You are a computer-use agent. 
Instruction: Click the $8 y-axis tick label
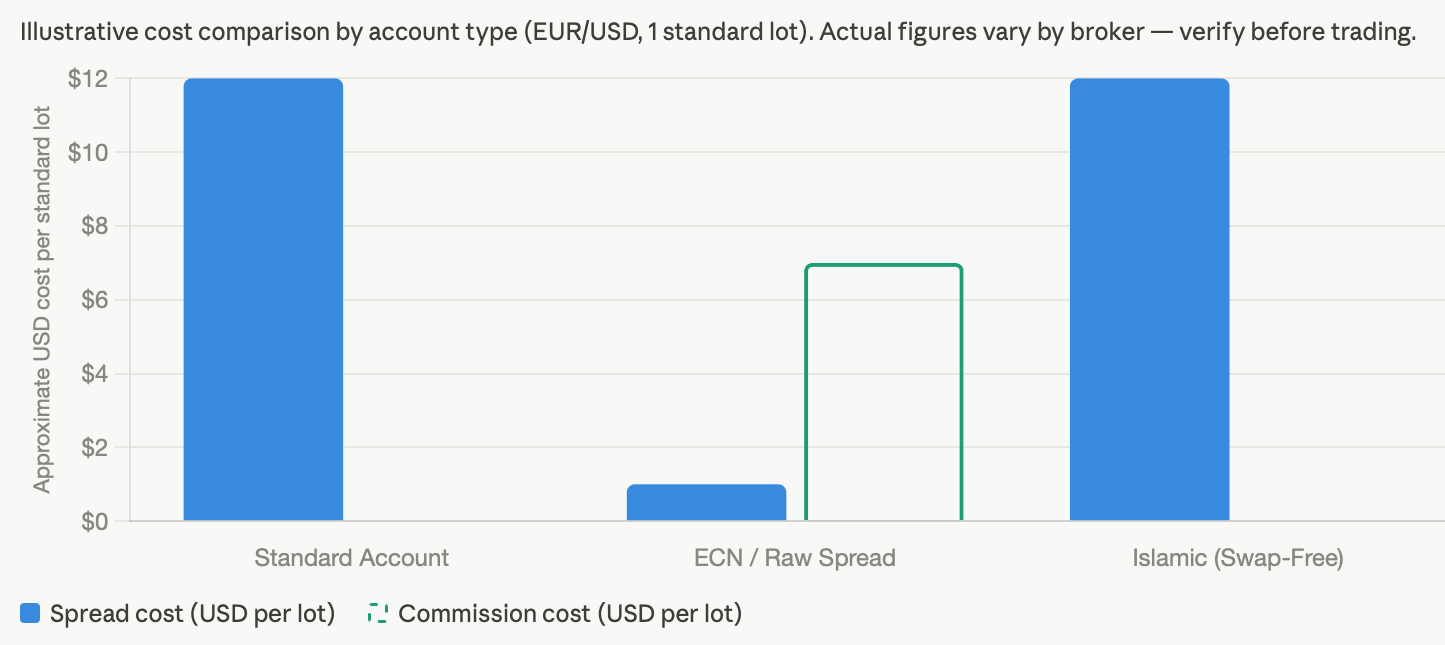pyautogui.click(x=94, y=226)
